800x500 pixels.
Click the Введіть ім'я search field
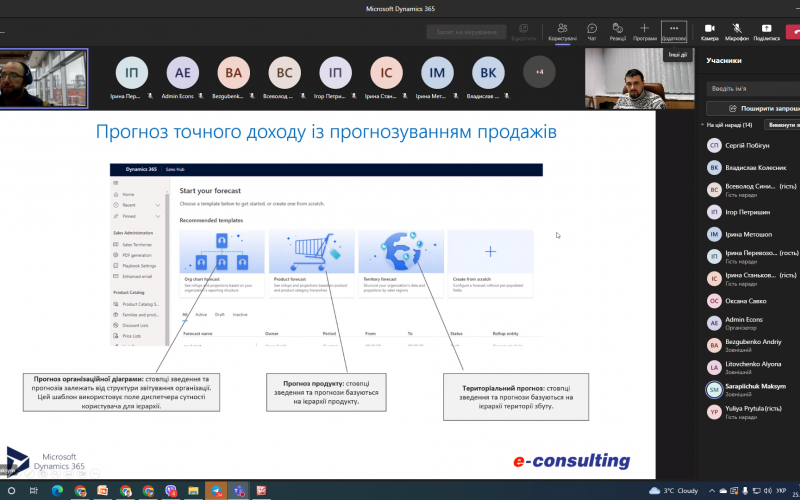(x=753, y=88)
